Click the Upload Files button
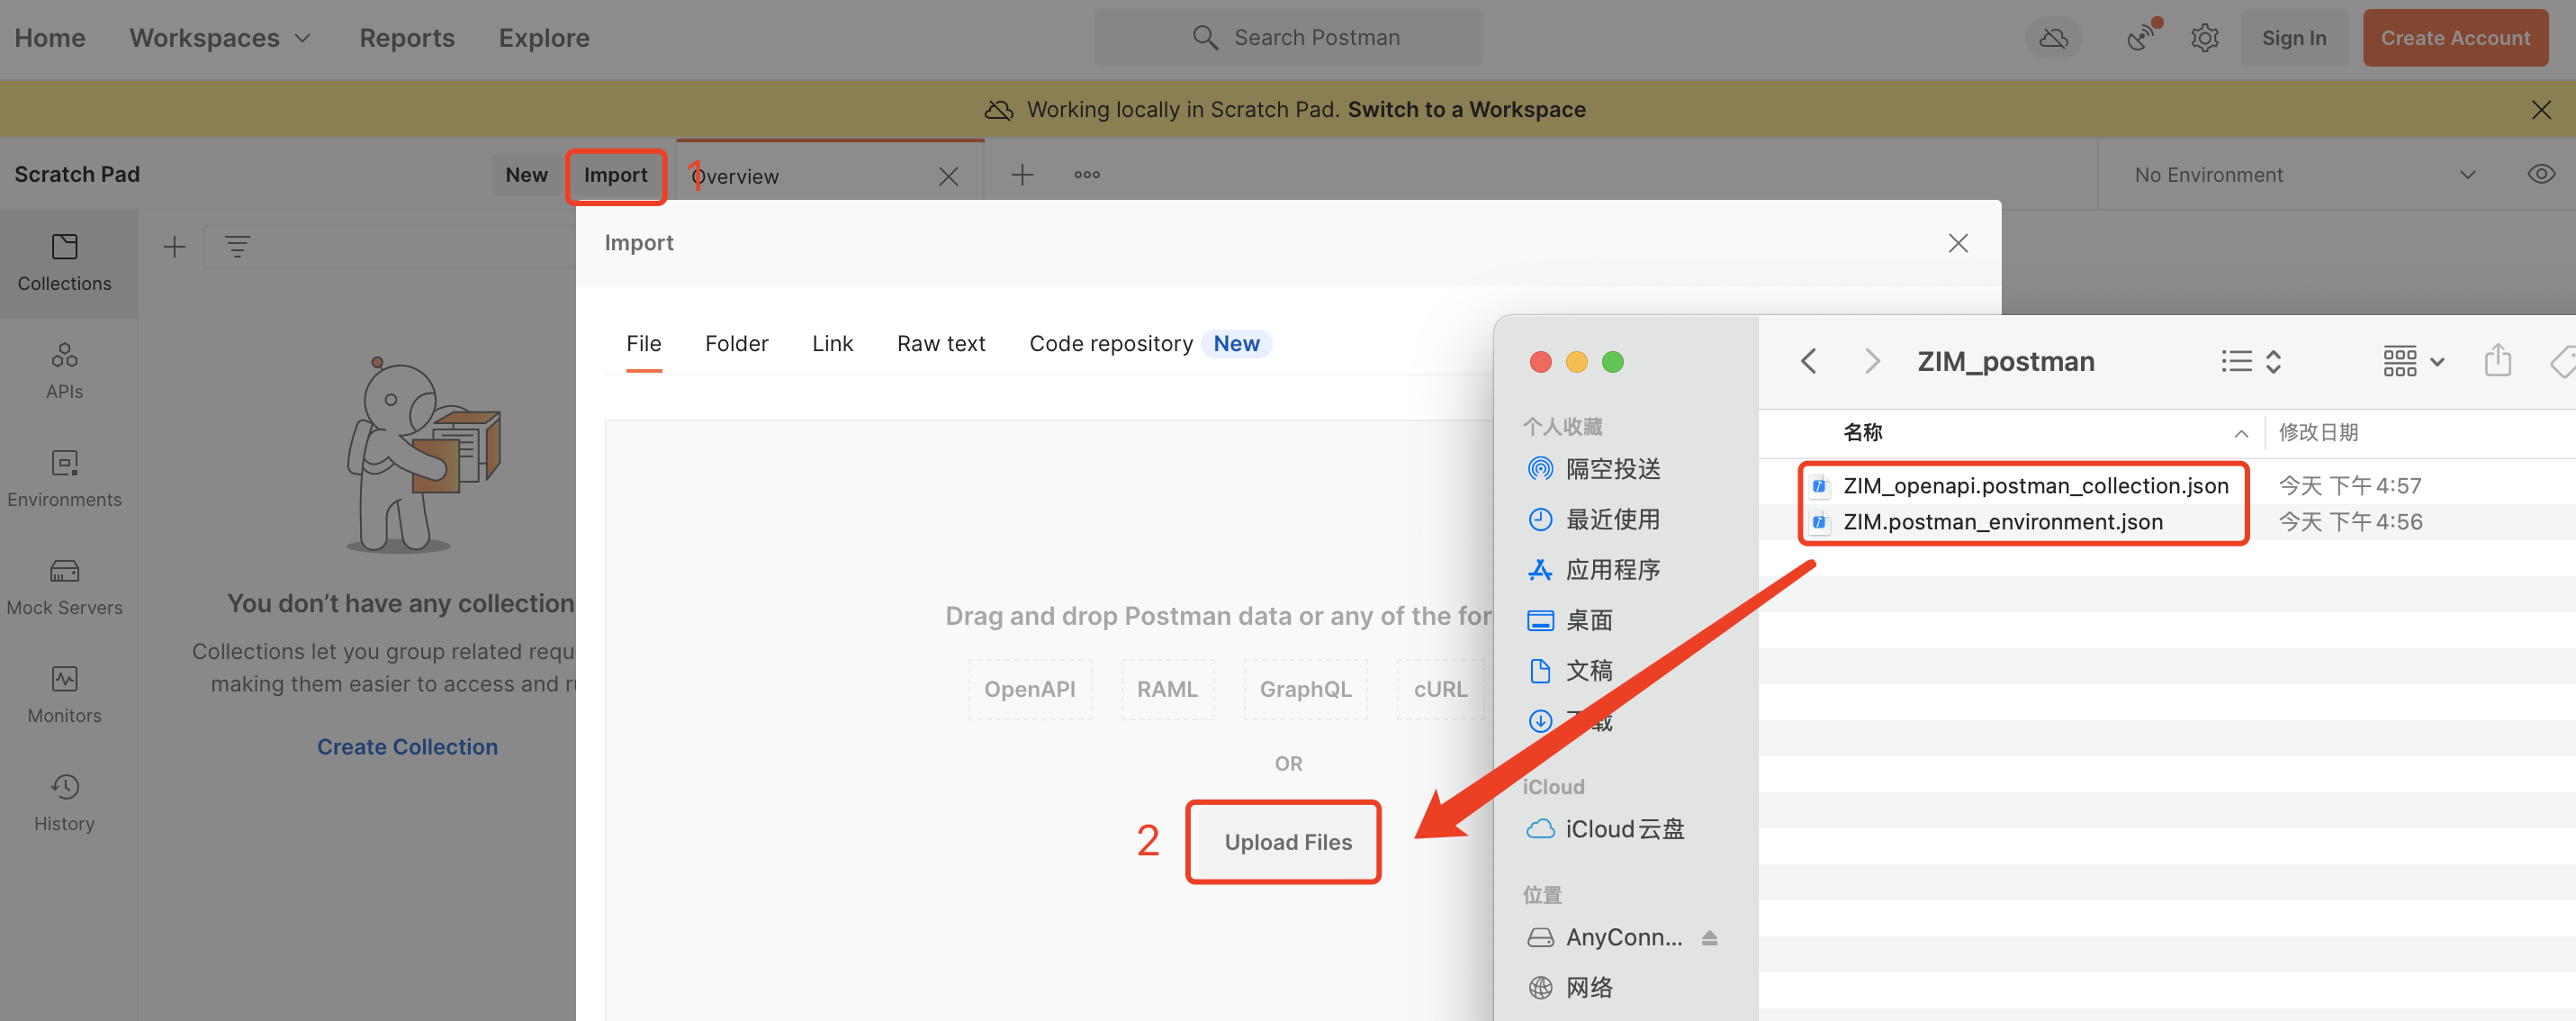2576x1021 pixels. [x=1287, y=842]
